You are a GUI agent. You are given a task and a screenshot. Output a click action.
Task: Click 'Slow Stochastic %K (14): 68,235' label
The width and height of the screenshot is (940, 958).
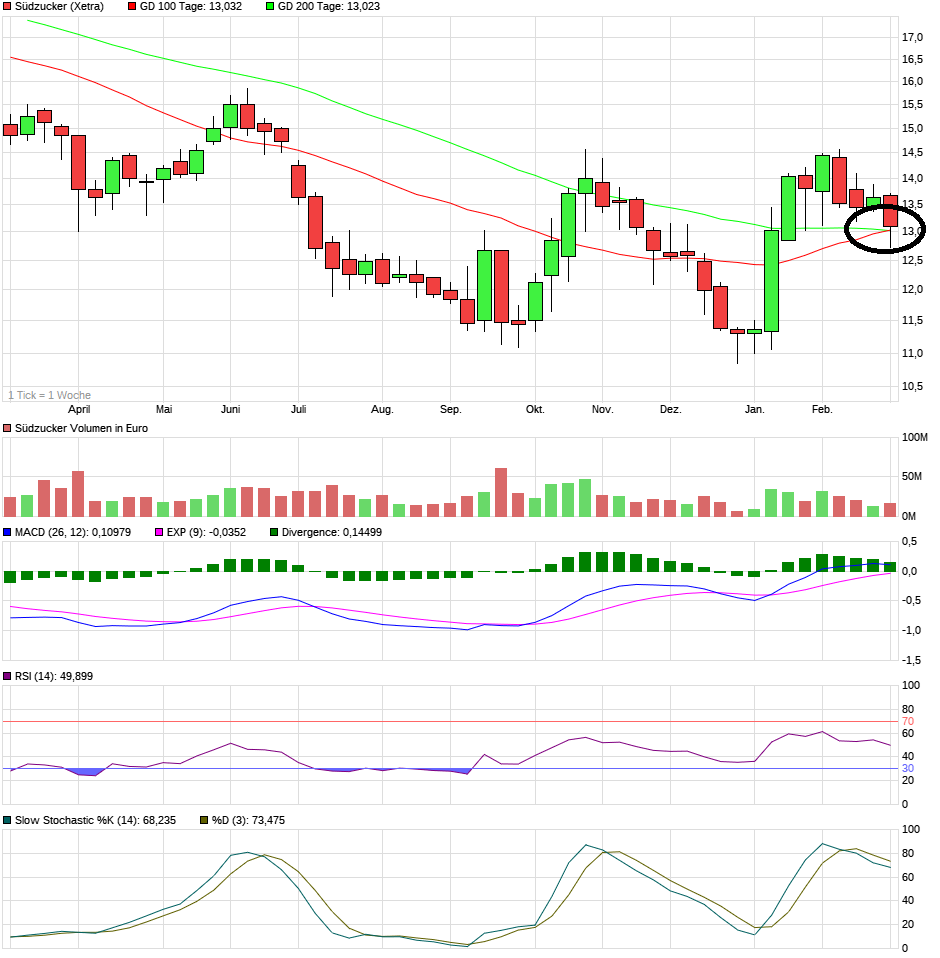(95, 821)
